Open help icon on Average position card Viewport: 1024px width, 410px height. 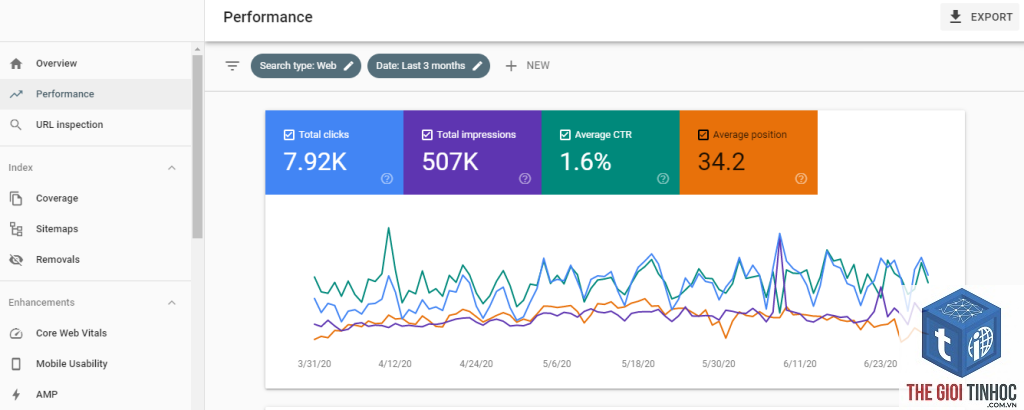801,178
